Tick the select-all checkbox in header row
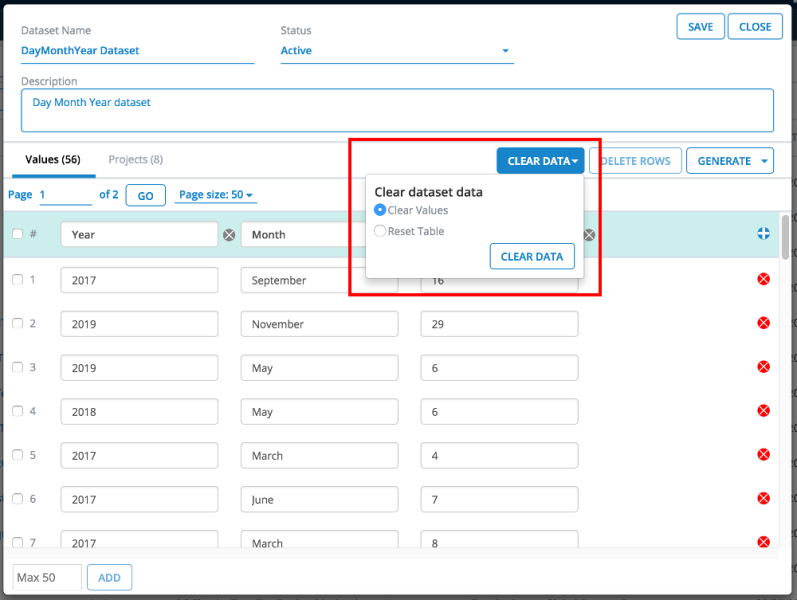Viewport: 797px width, 600px height. [17, 234]
